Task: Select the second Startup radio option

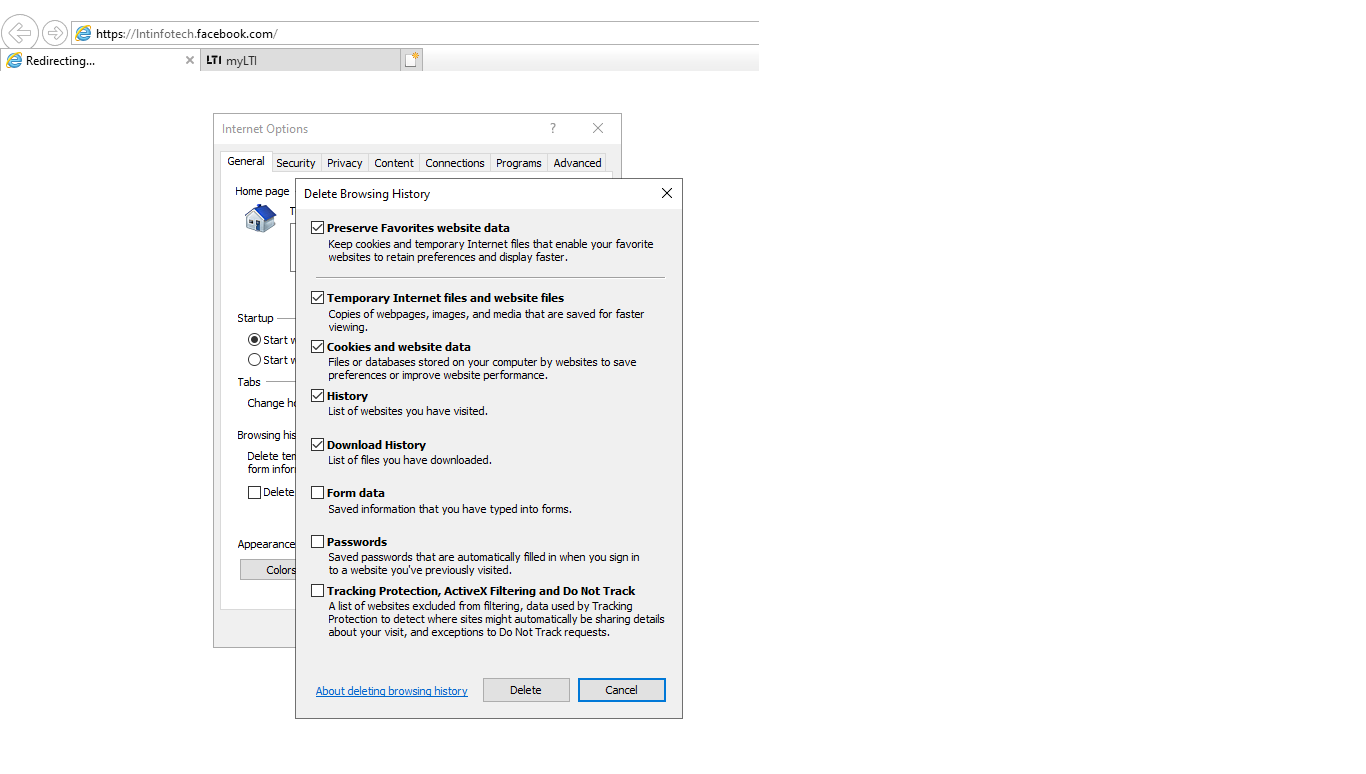Action: pyautogui.click(x=254, y=360)
